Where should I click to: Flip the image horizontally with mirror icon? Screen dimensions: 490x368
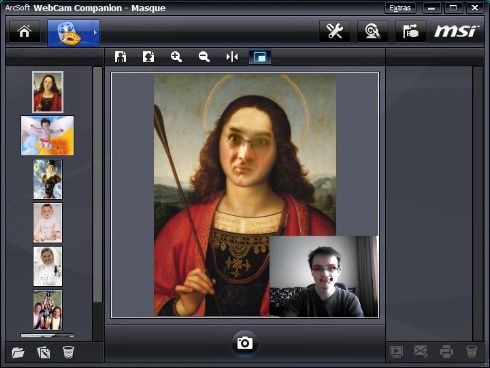232,57
